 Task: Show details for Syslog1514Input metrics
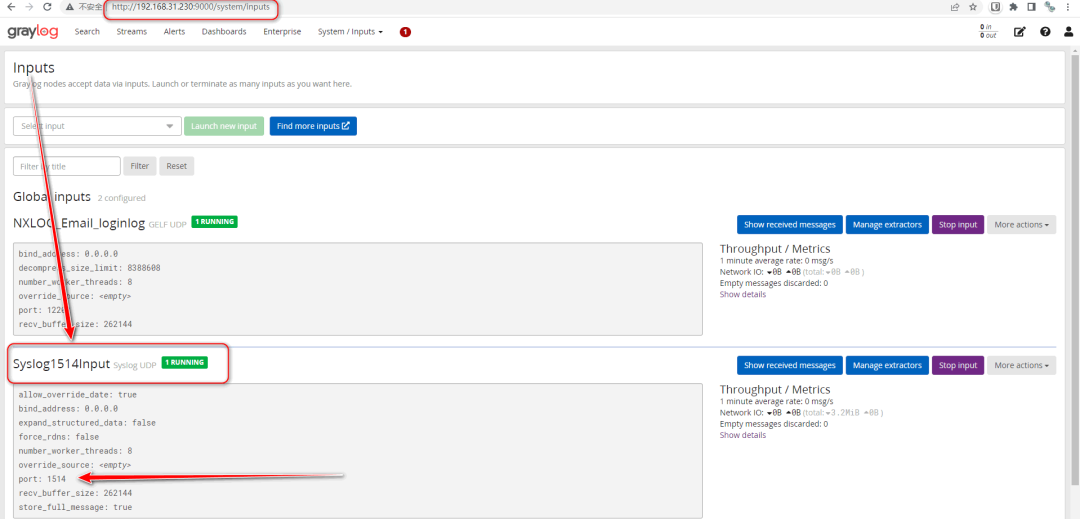(x=742, y=434)
